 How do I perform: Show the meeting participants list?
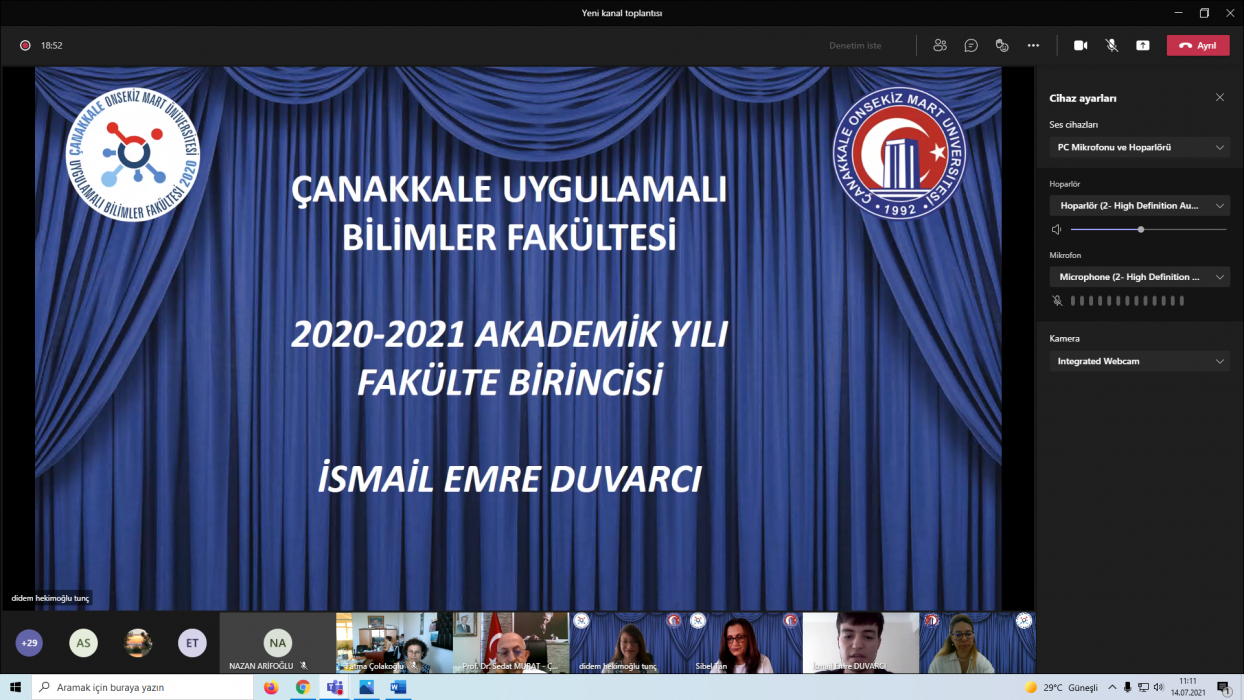pos(939,45)
